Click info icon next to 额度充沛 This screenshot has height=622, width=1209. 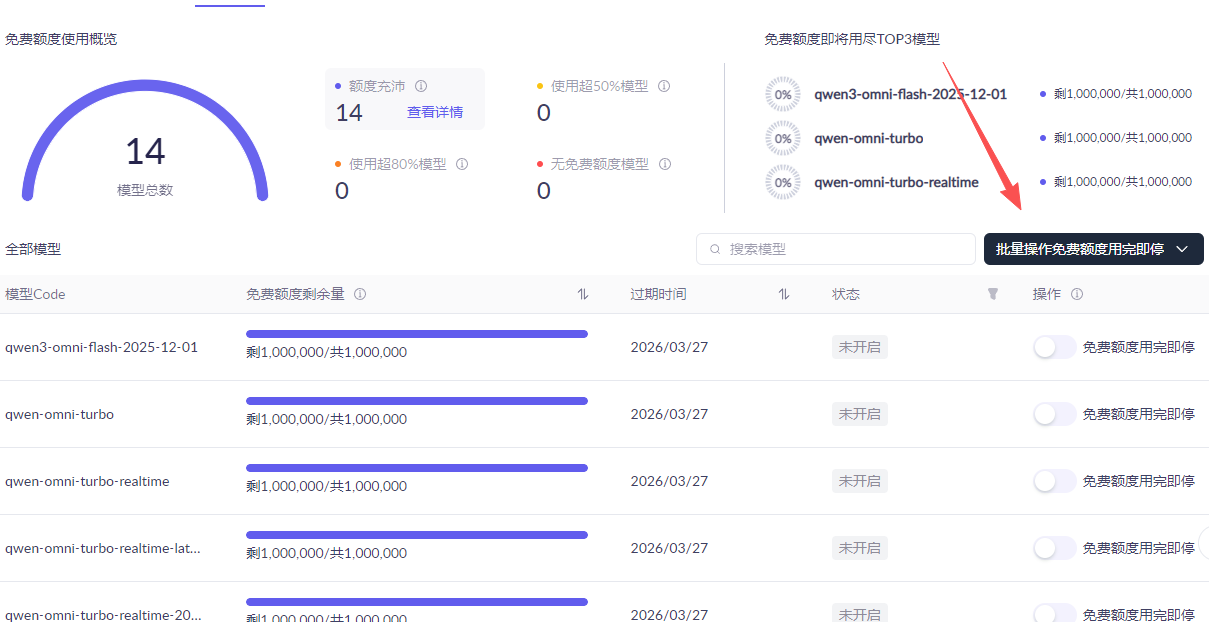tap(421, 86)
